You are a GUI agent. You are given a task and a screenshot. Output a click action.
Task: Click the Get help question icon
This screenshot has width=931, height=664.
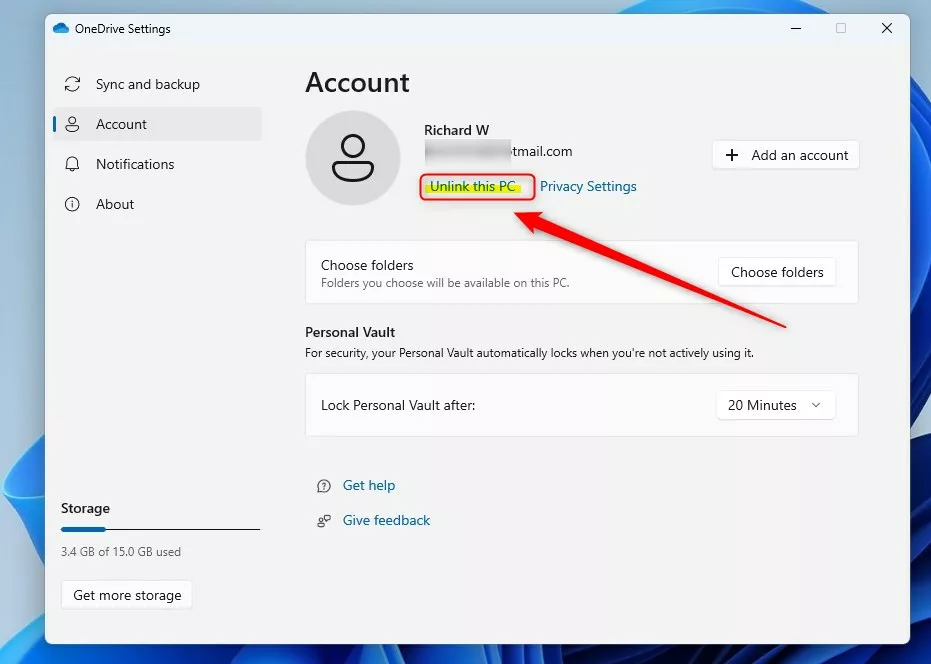pyautogui.click(x=324, y=486)
